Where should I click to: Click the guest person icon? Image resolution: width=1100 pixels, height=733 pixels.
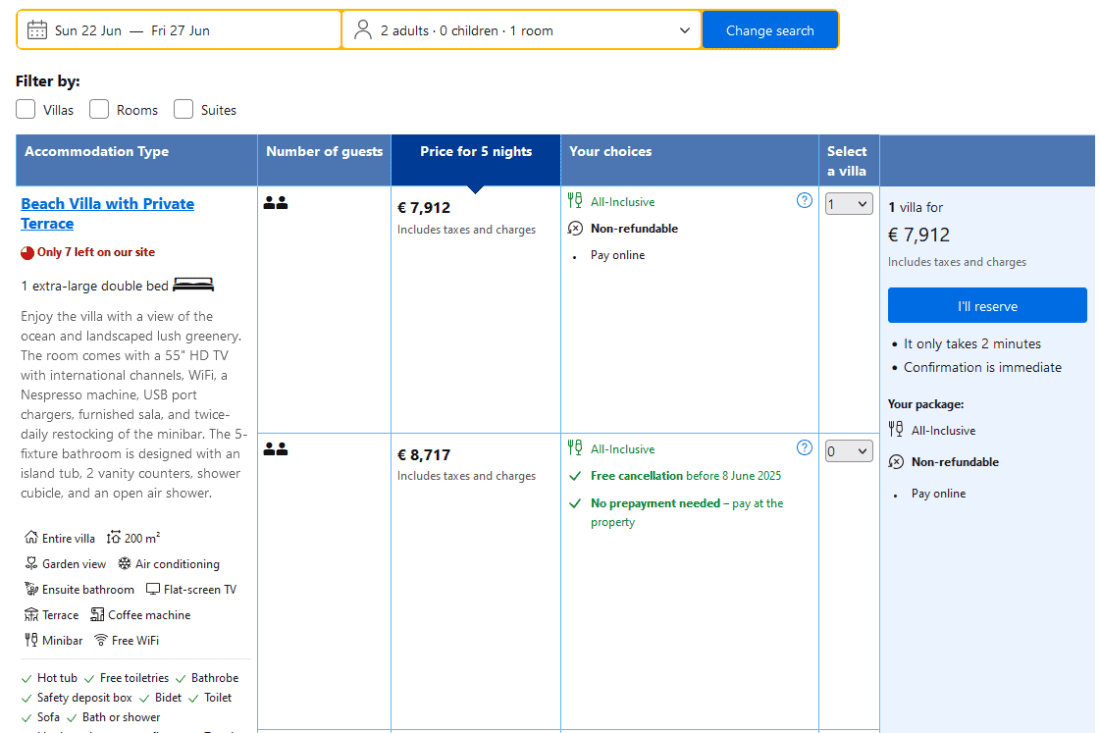click(363, 30)
